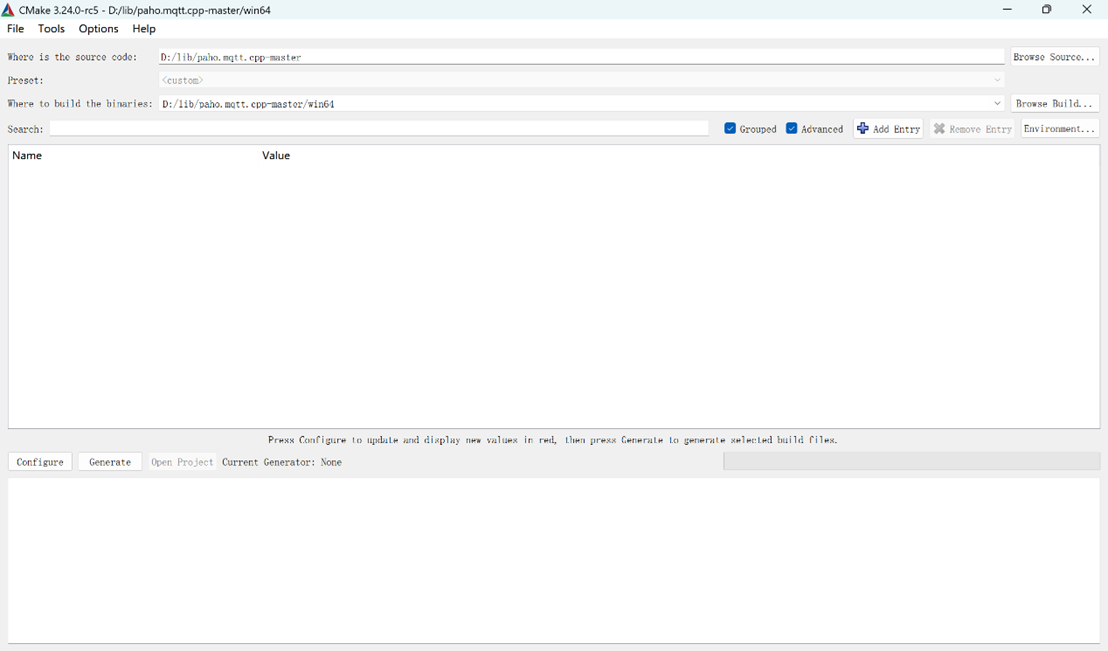Toggle the Advanced checkbox

pyautogui.click(x=791, y=128)
